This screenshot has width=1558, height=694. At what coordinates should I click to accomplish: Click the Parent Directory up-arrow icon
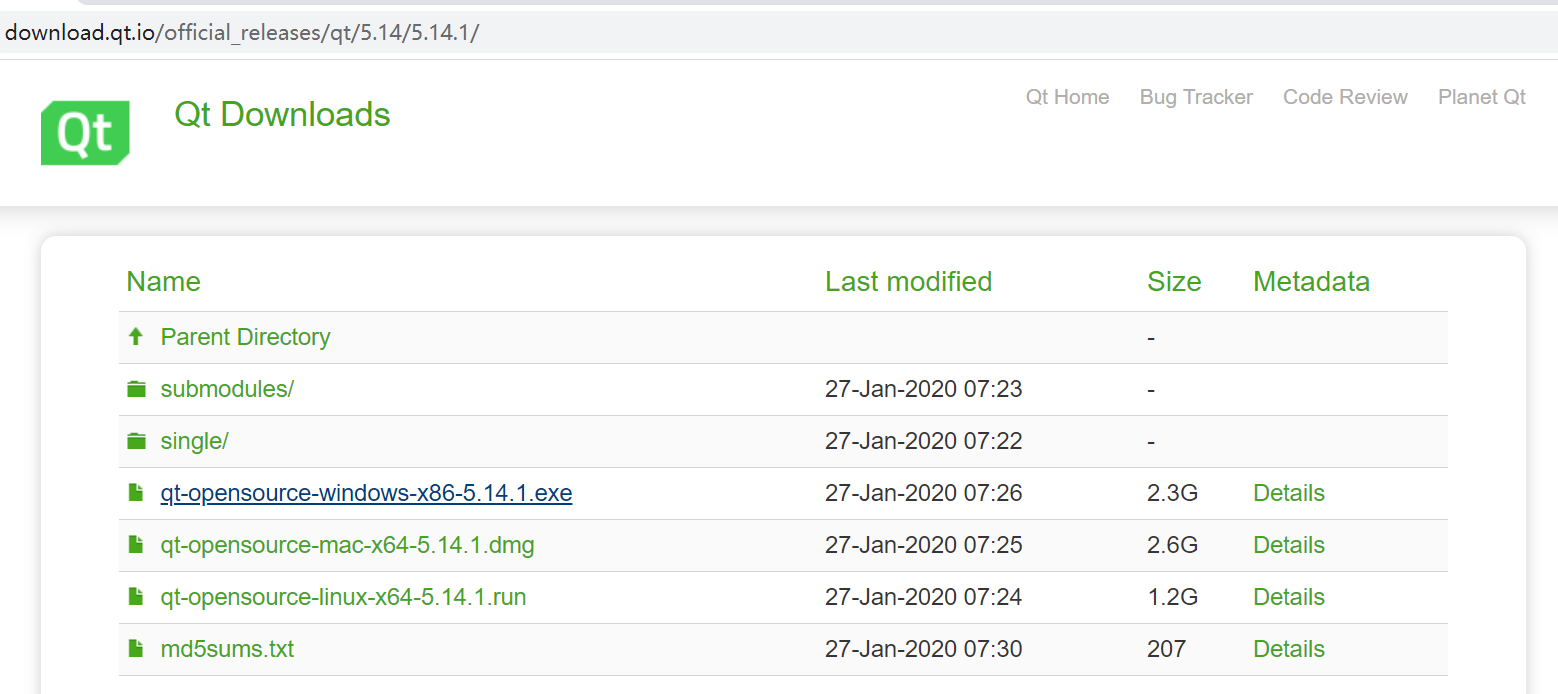pyautogui.click(x=136, y=337)
